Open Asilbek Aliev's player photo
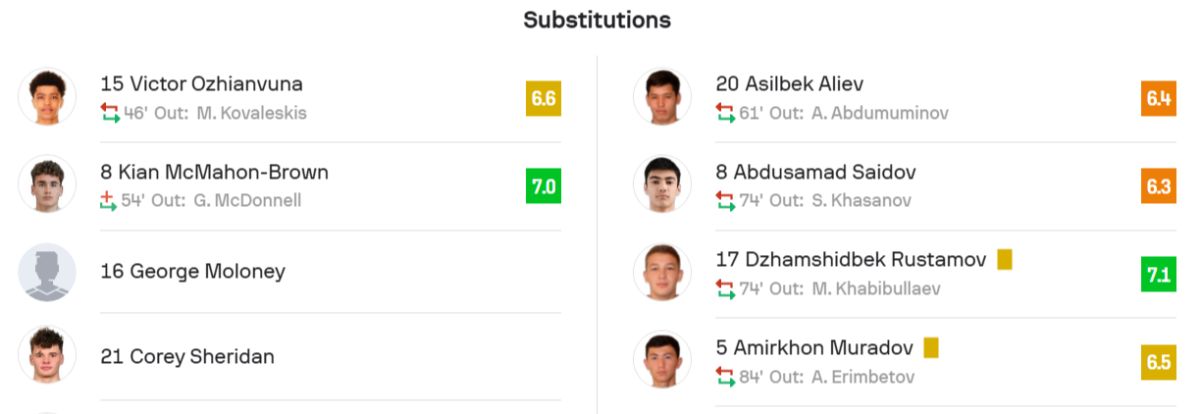Image resolution: width=1200 pixels, height=414 pixels. coord(662,97)
